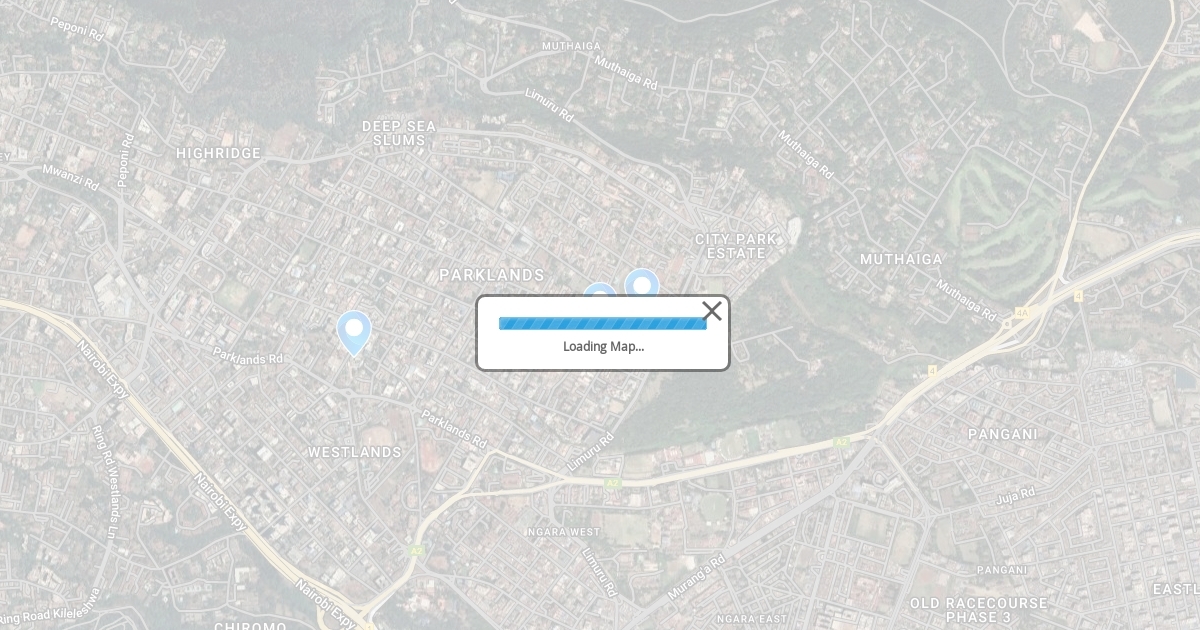Screen dimensions: 1200x630
Task: Click the OLD RACECOURSE PHASE 3 label
Action: point(978,611)
